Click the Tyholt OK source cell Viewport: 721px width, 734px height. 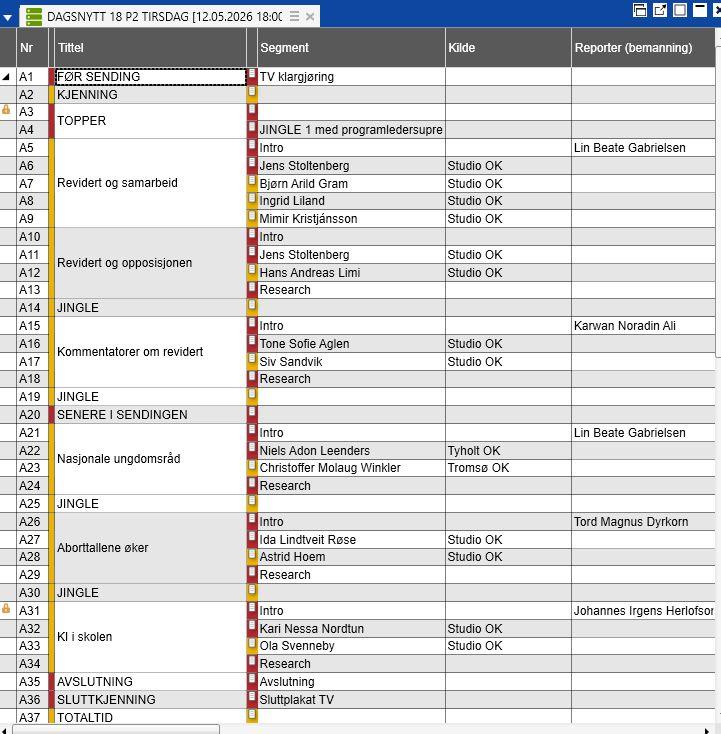pos(508,451)
